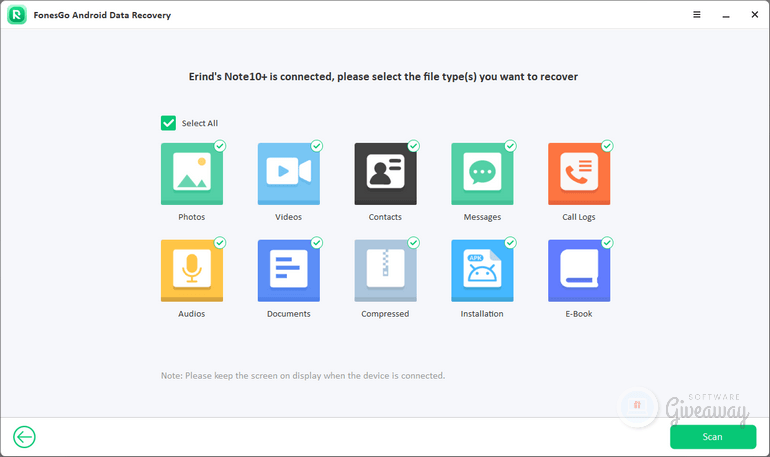
Task: Choose the Compressed zip file icon
Action: (385, 271)
